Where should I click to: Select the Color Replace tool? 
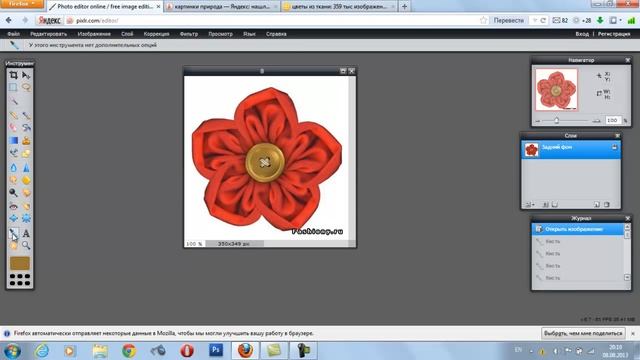13,153
